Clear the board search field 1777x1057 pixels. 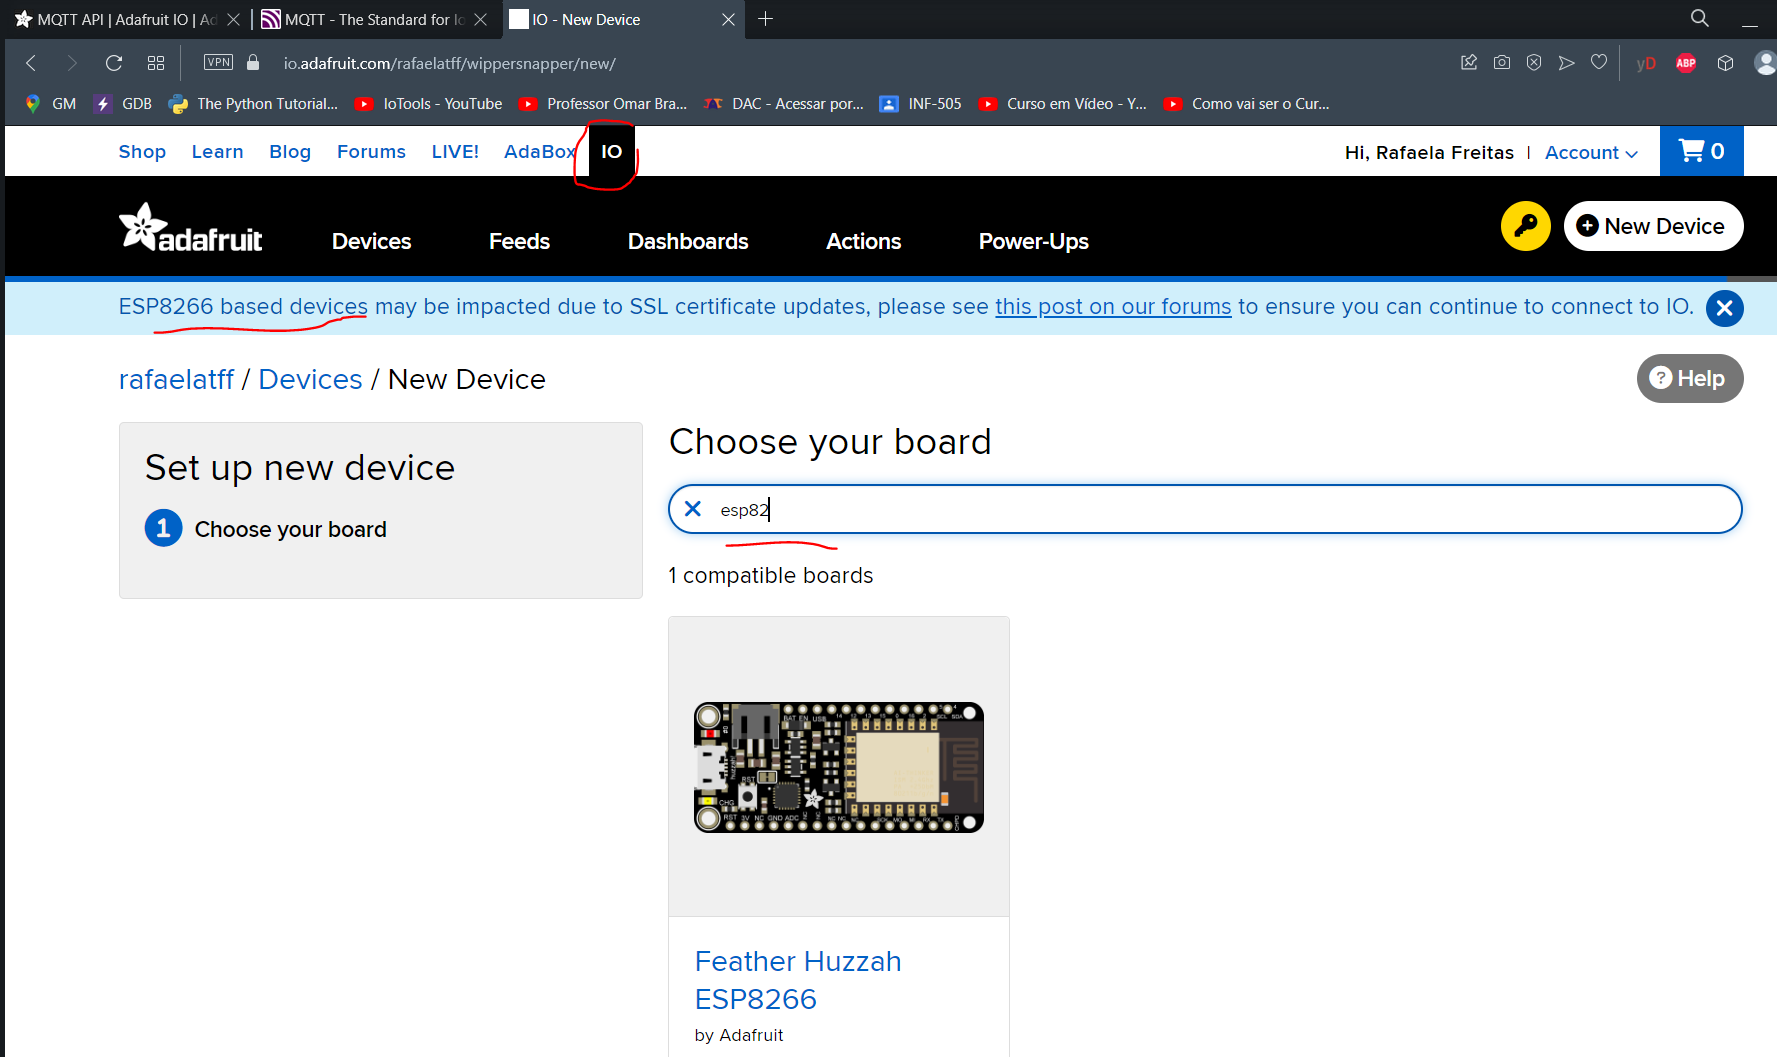[x=692, y=509]
